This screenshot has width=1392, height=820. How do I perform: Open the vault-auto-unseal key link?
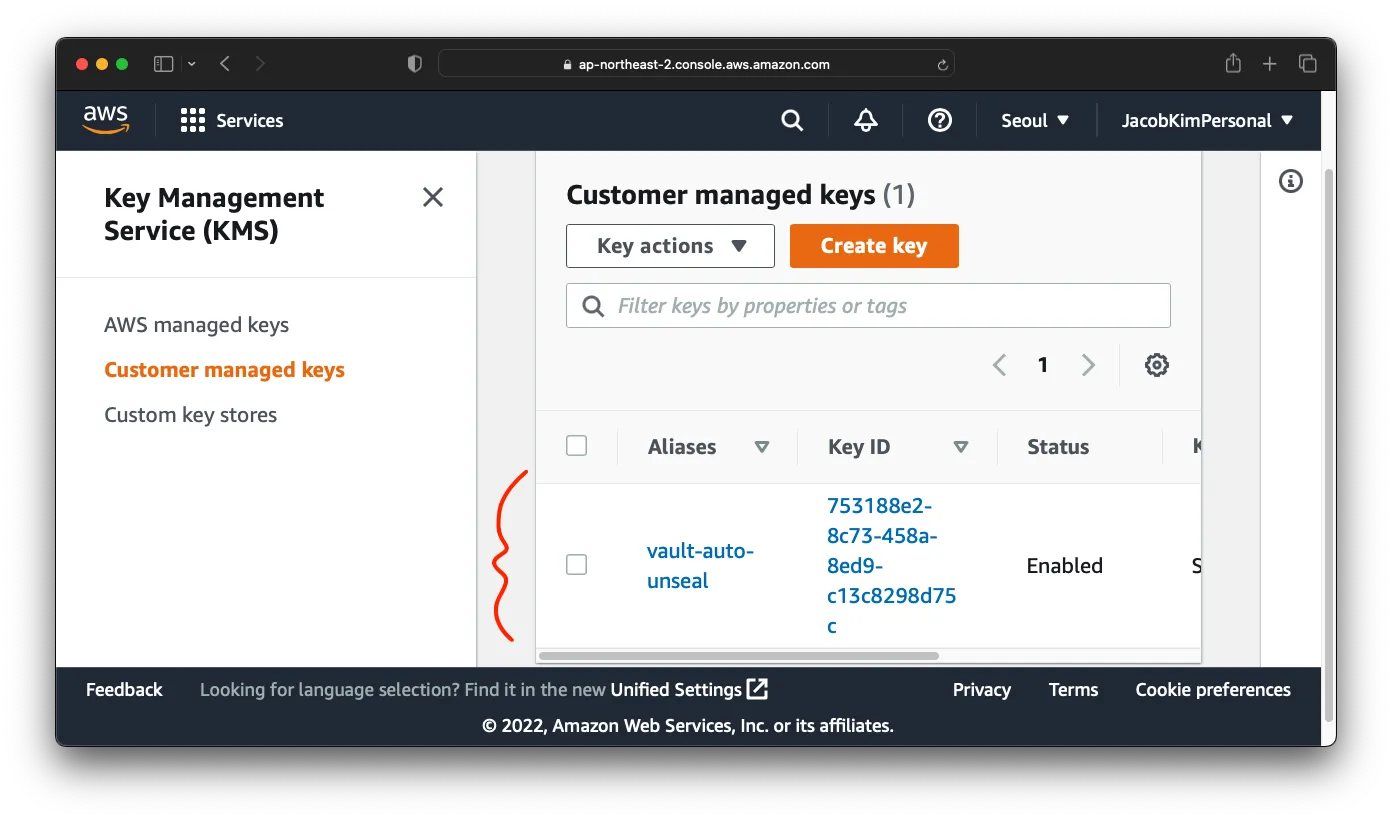700,565
